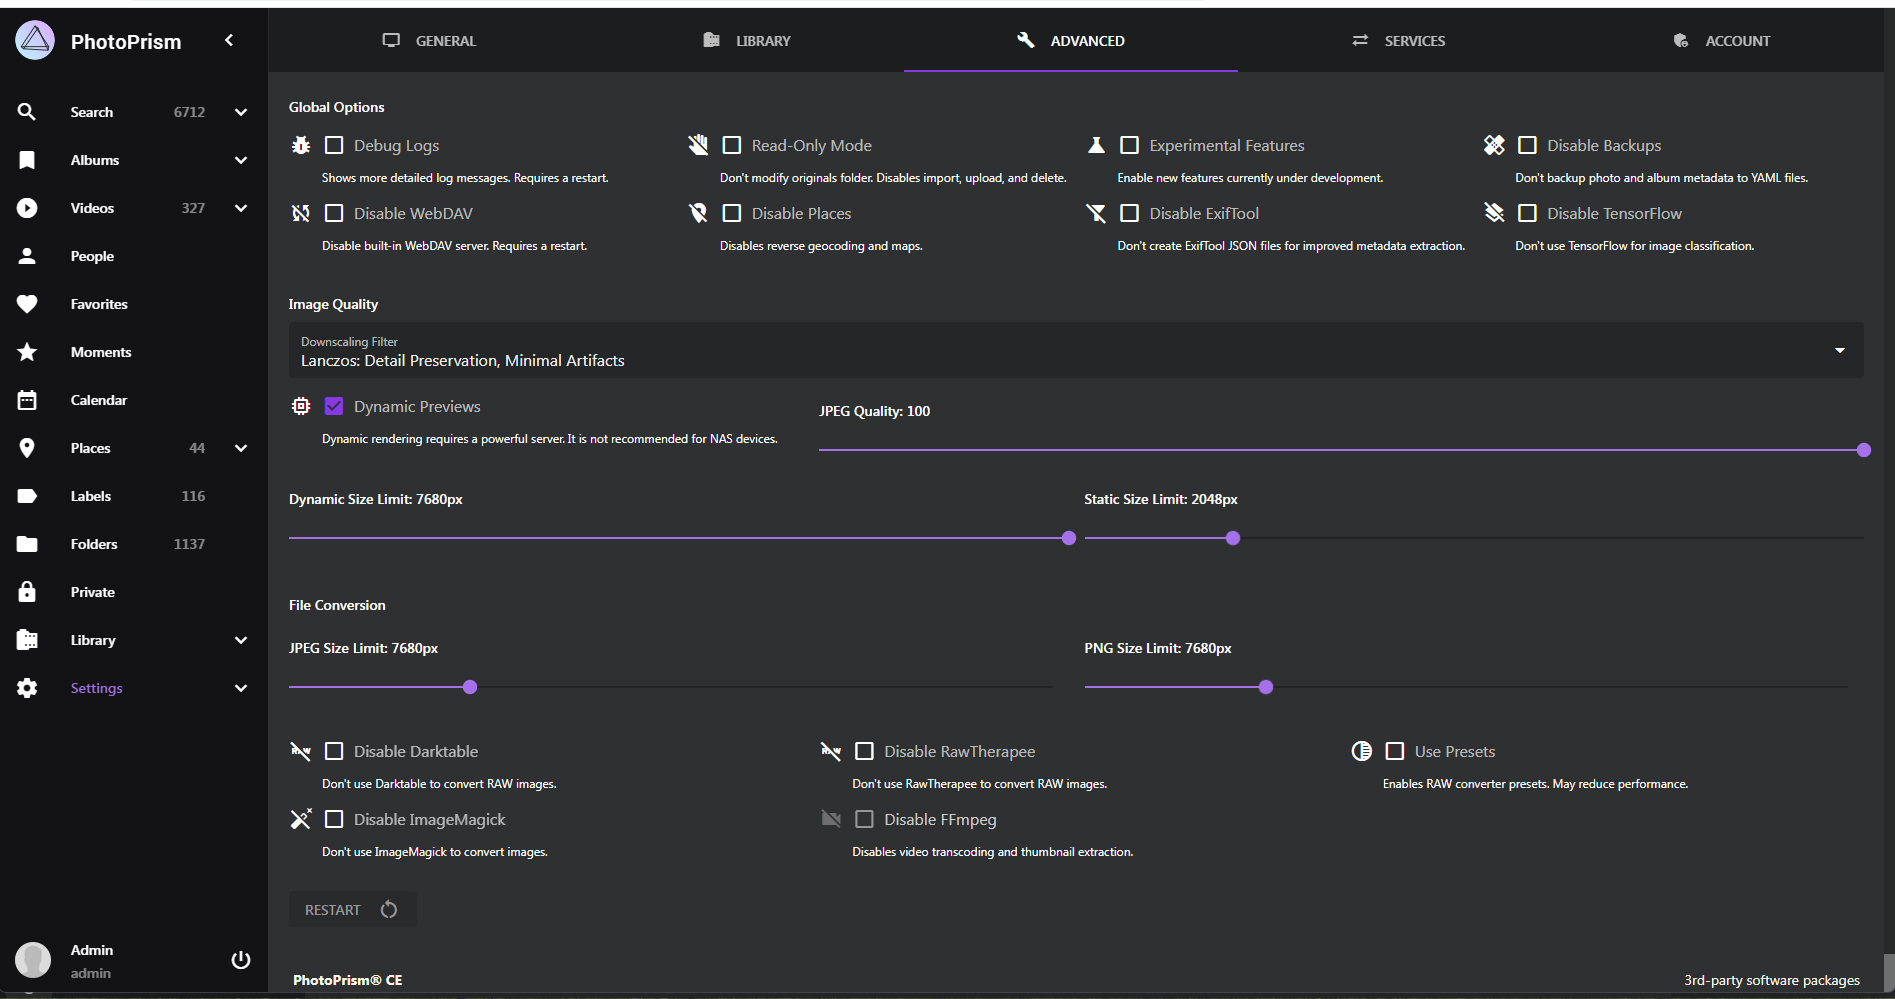Expand the Albums submenu arrow
This screenshot has height=999, width=1895.
[240, 160]
